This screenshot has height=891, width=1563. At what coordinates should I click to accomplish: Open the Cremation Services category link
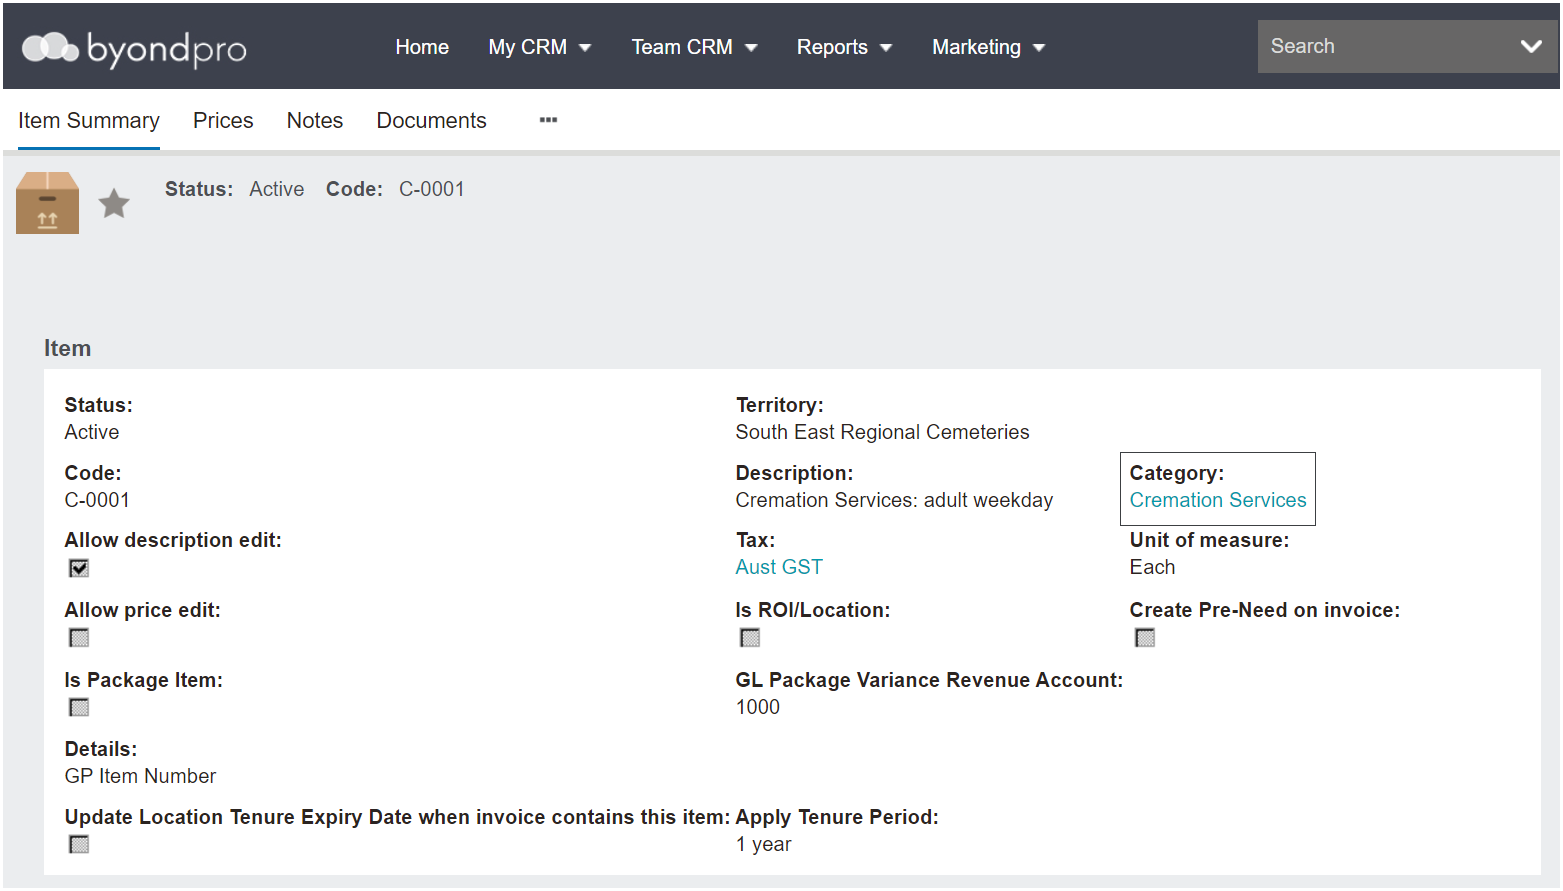(x=1218, y=500)
